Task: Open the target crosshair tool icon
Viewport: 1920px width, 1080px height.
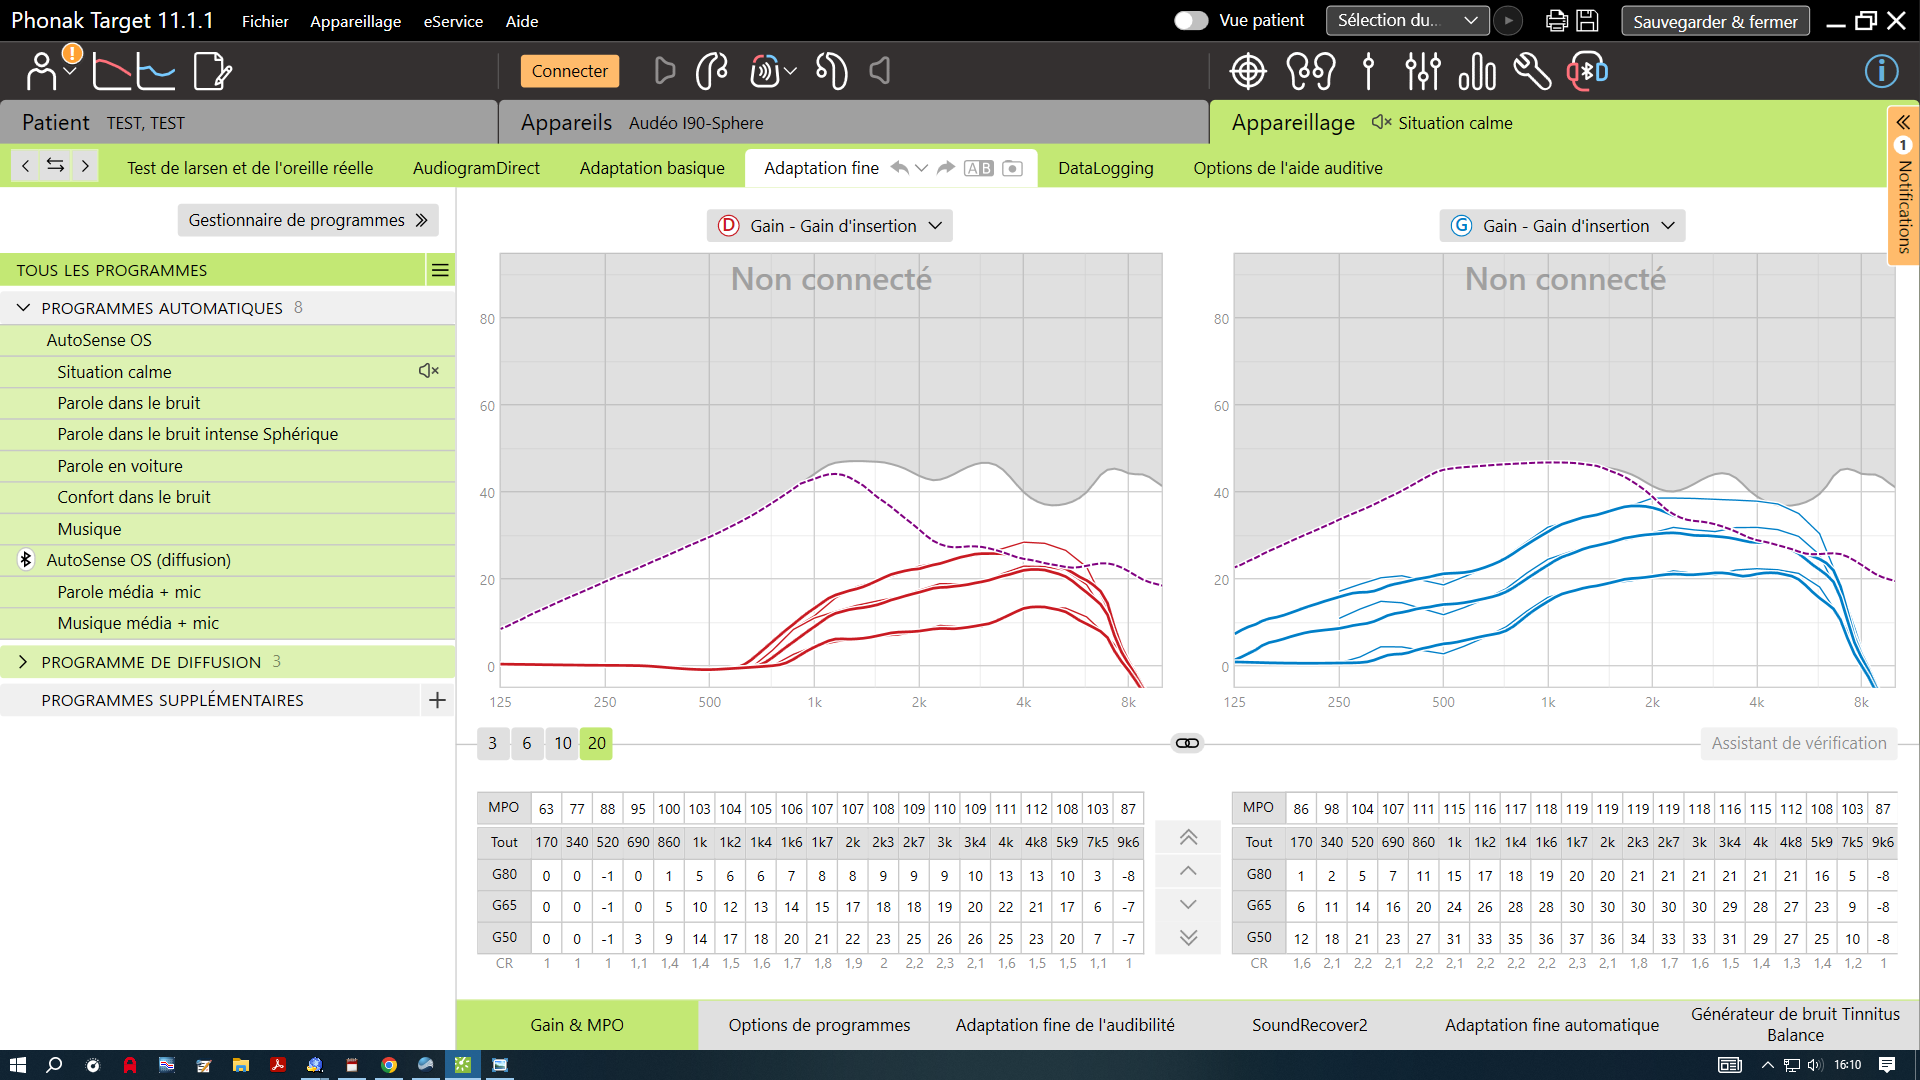Action: [x=1247, y=71]
